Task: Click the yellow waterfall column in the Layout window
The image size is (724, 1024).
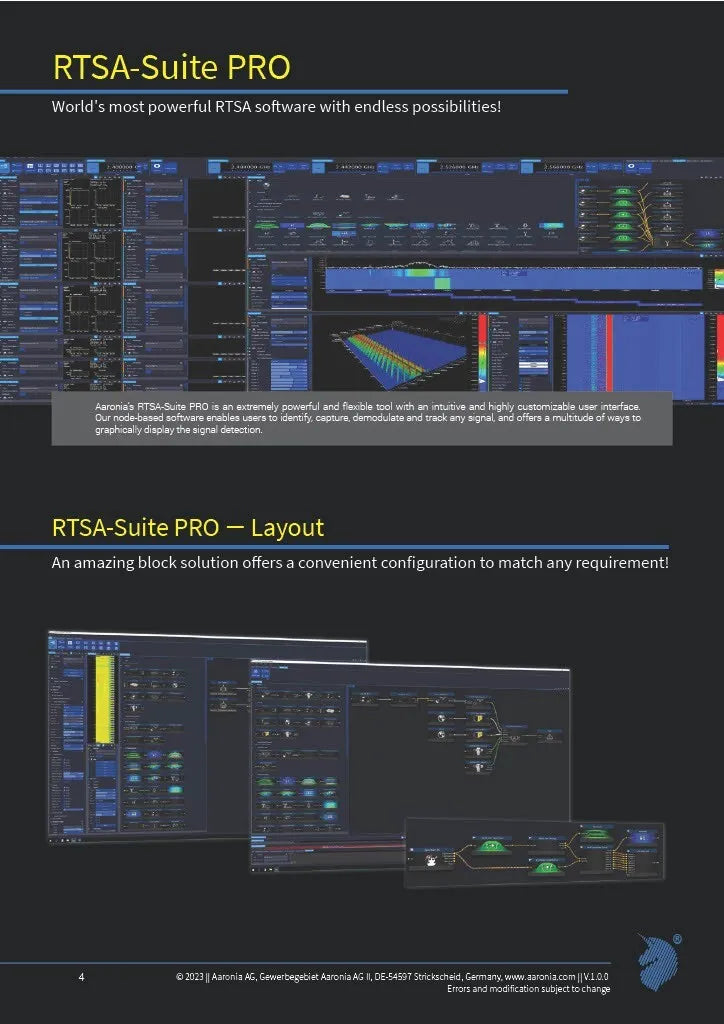Action: tap(104, 699)
